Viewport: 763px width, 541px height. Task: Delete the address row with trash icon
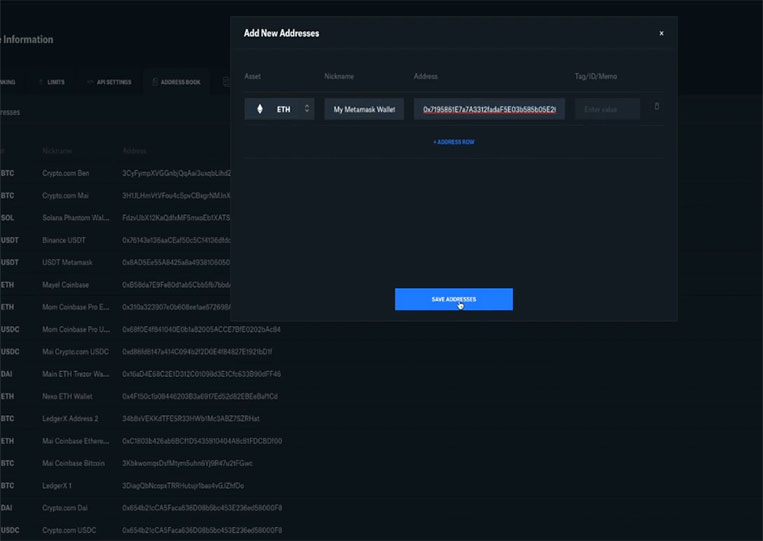pyautogui.click(x=656, y=106)
